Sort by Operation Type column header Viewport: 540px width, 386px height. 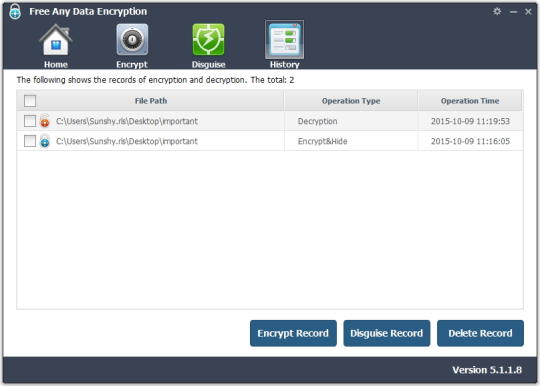click(351, 101)
